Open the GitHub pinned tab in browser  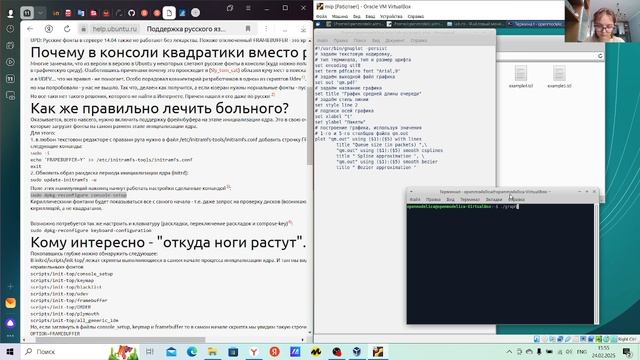(131, 13)
